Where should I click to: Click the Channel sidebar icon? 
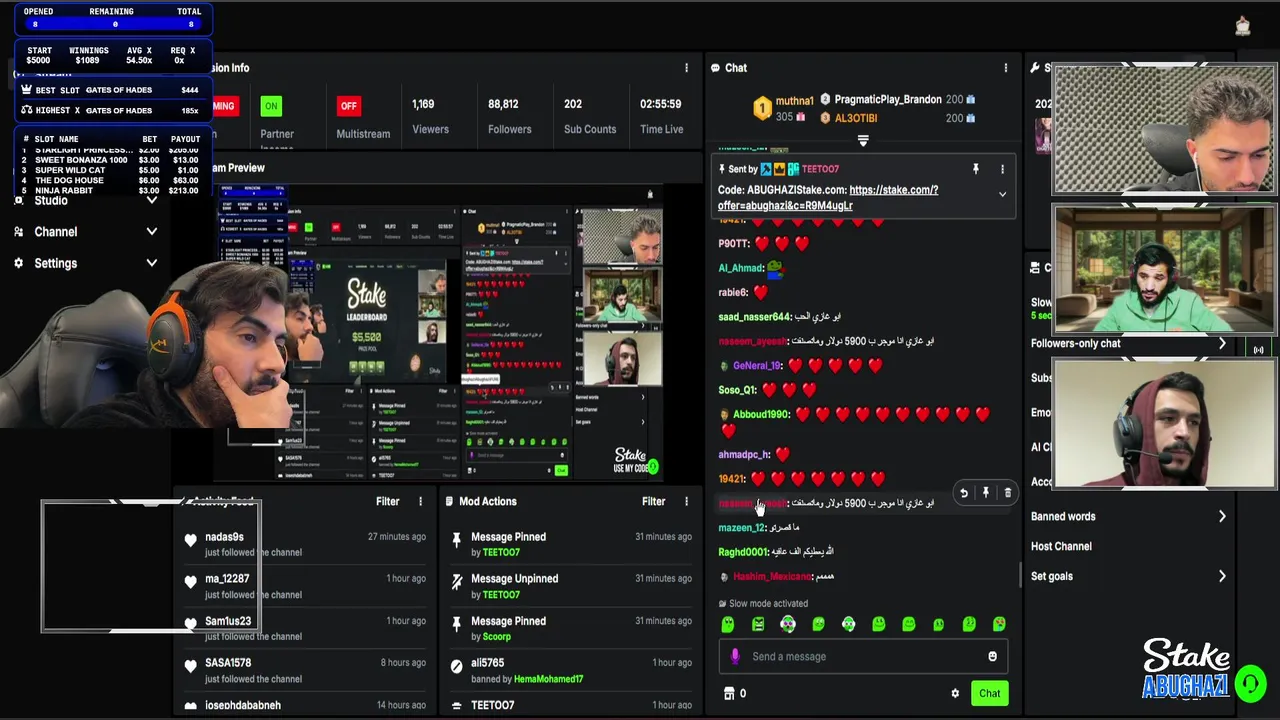click(18, 232)
